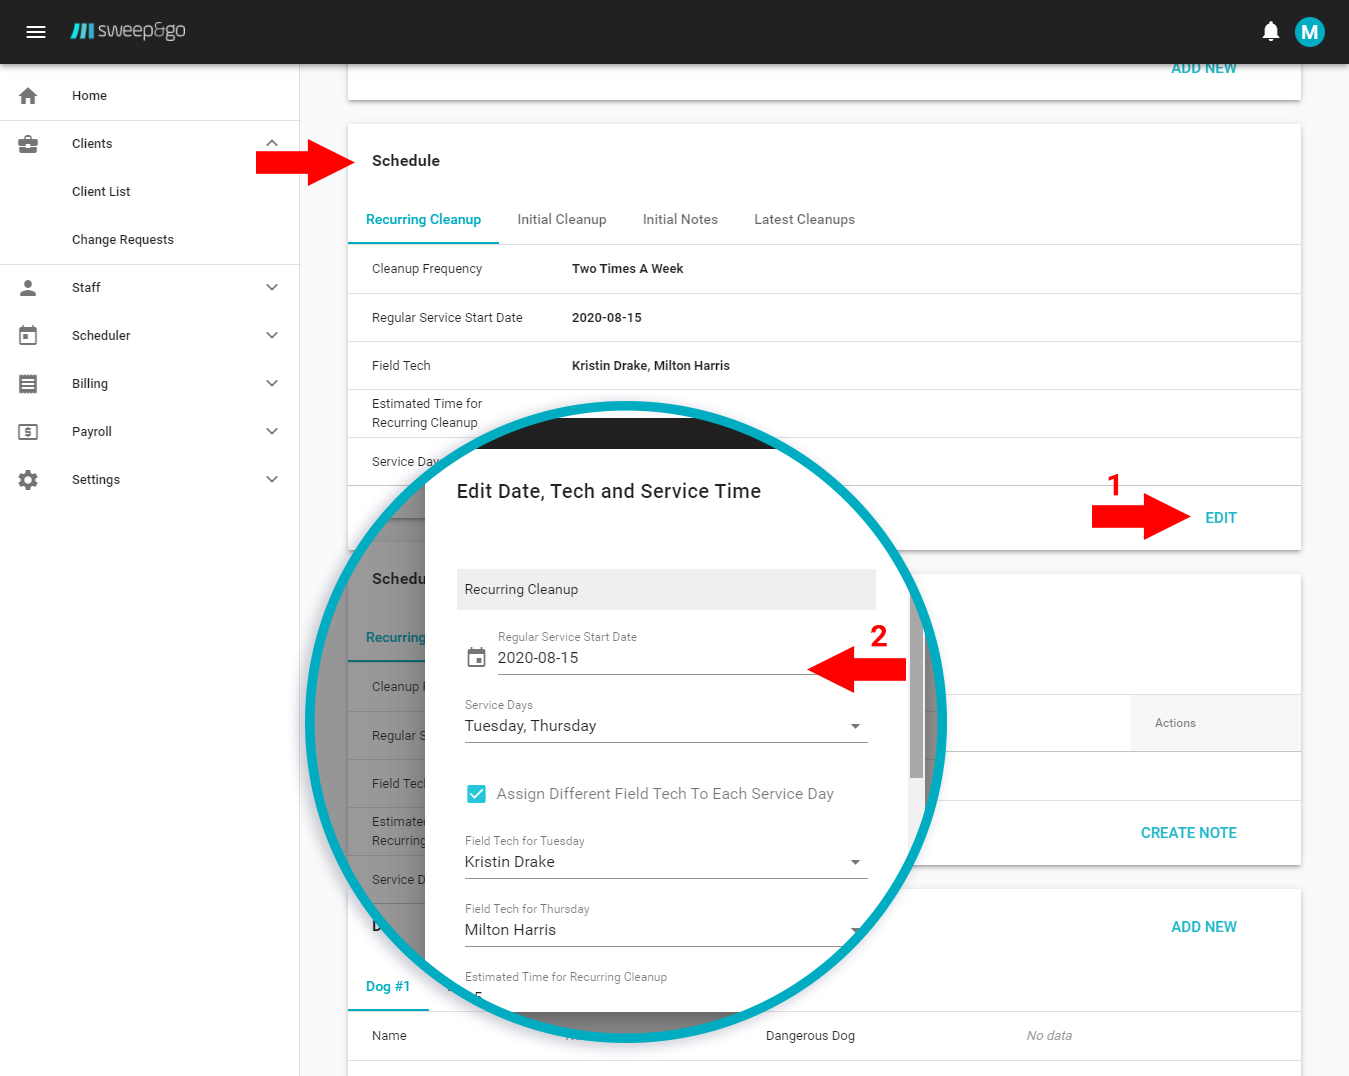Click 'Two Times A Week' value
Screen dimensions: 1349x1076
click(627, 269)
